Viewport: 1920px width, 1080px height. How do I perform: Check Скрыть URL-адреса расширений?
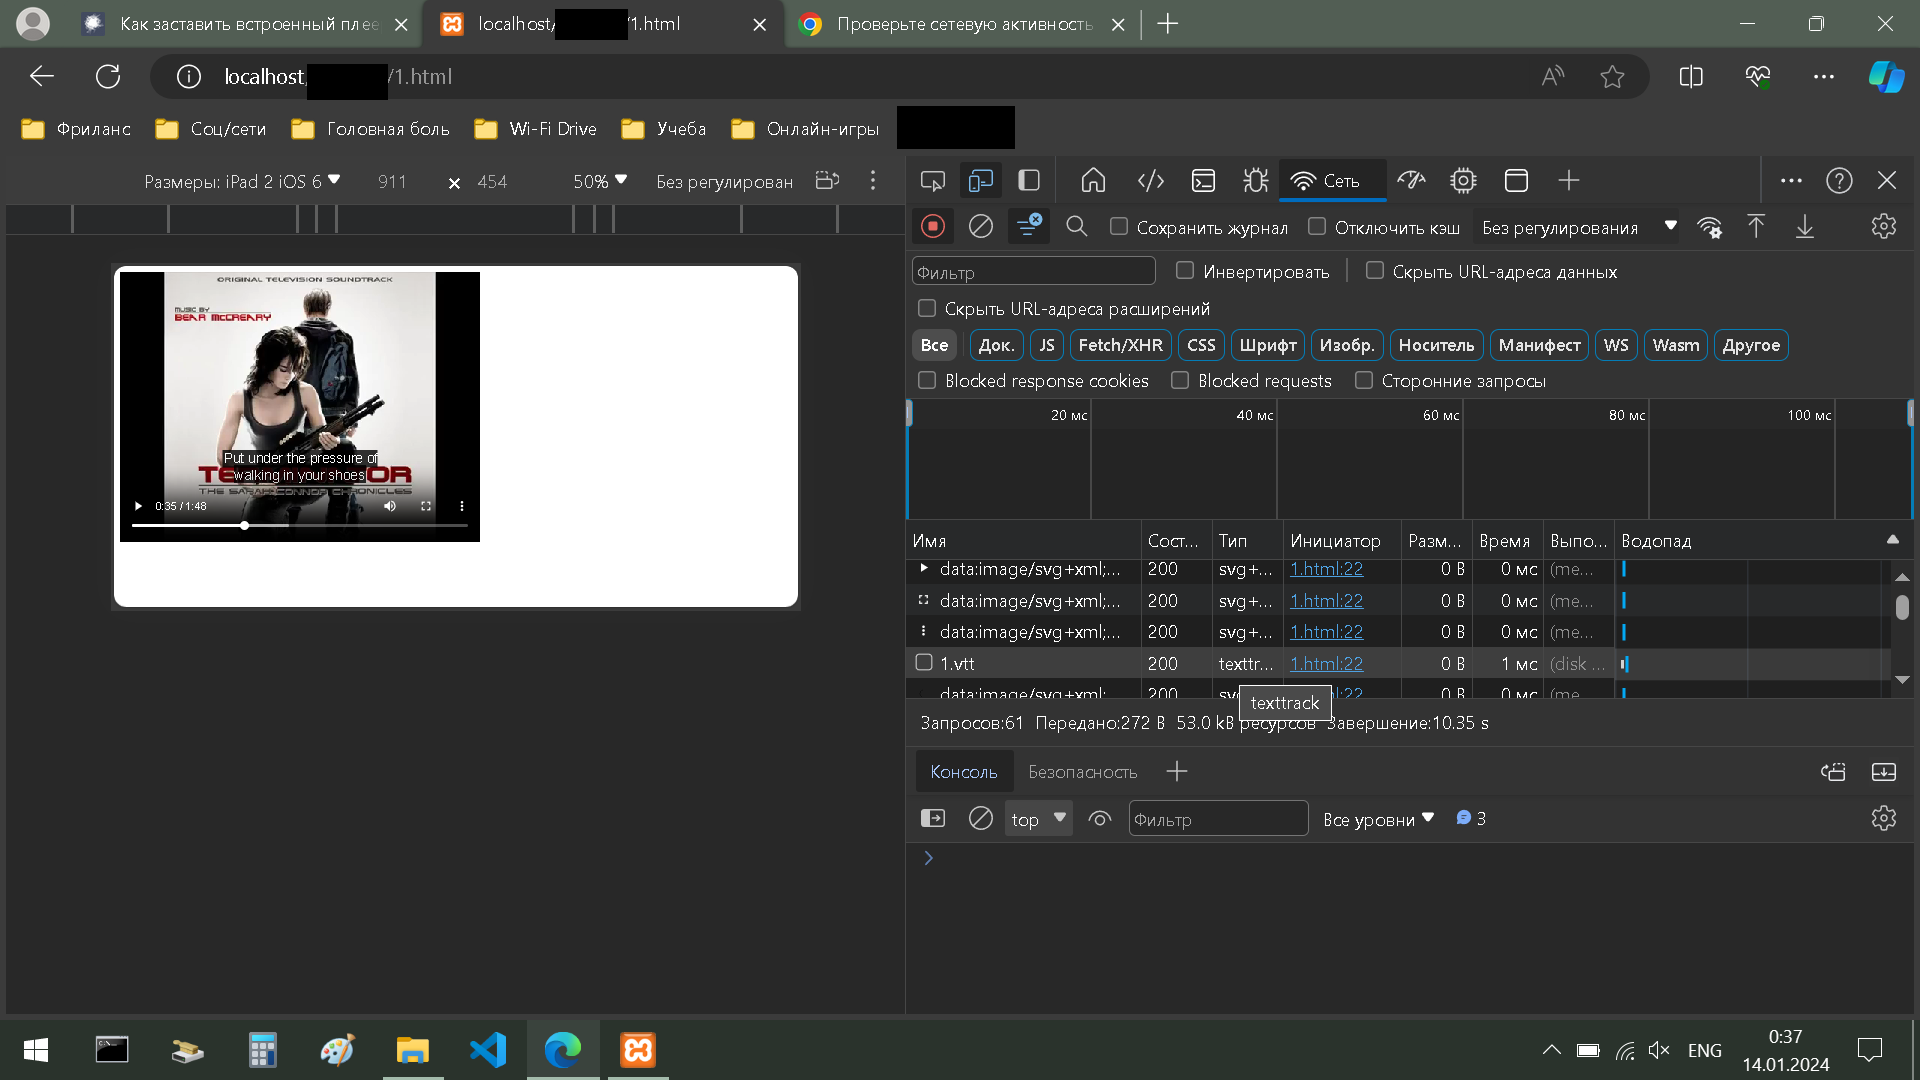927,308
